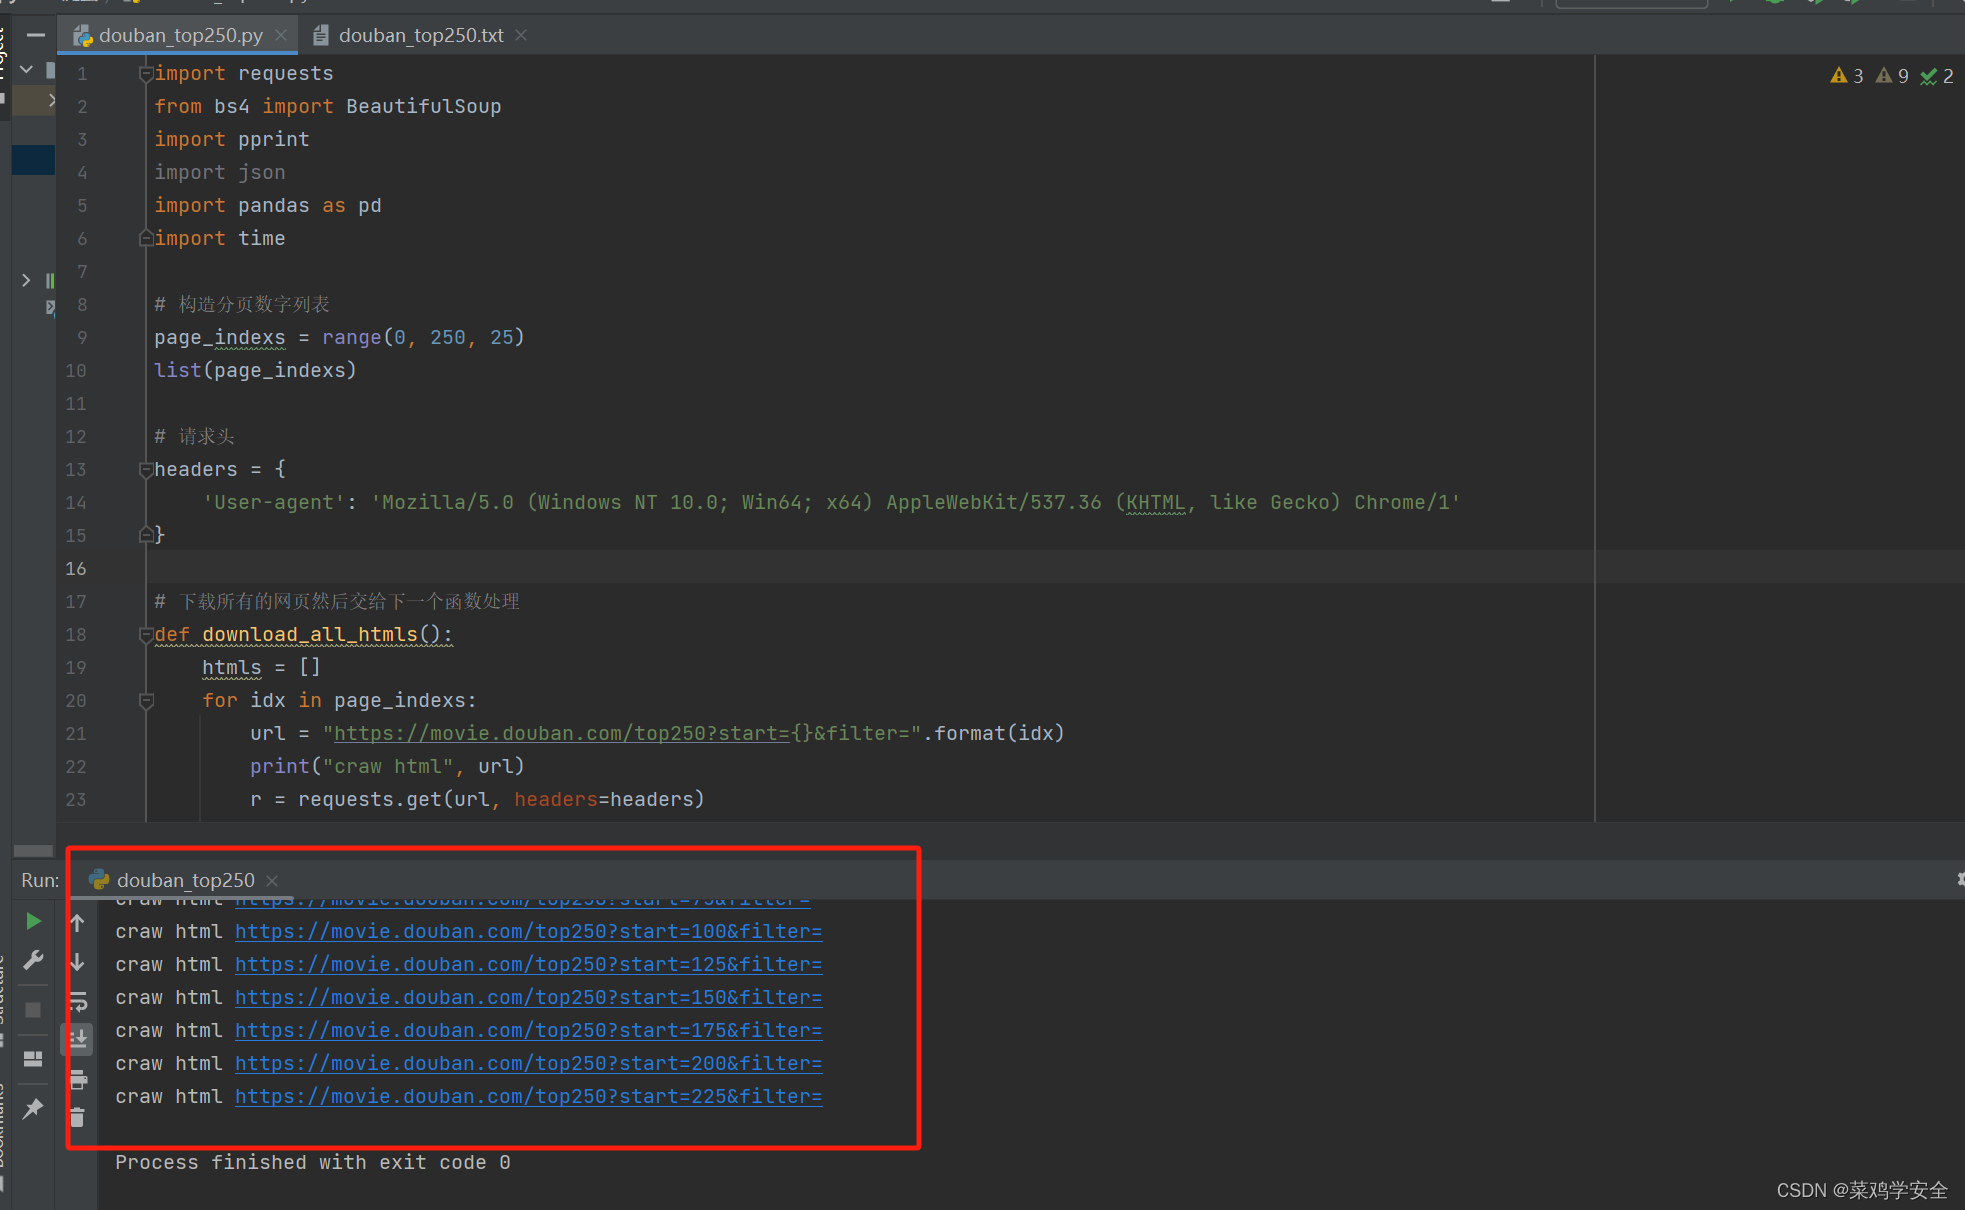Clear console output with trash icon
This screenshot has height=1210, width=1965.
coord(78,1118)
